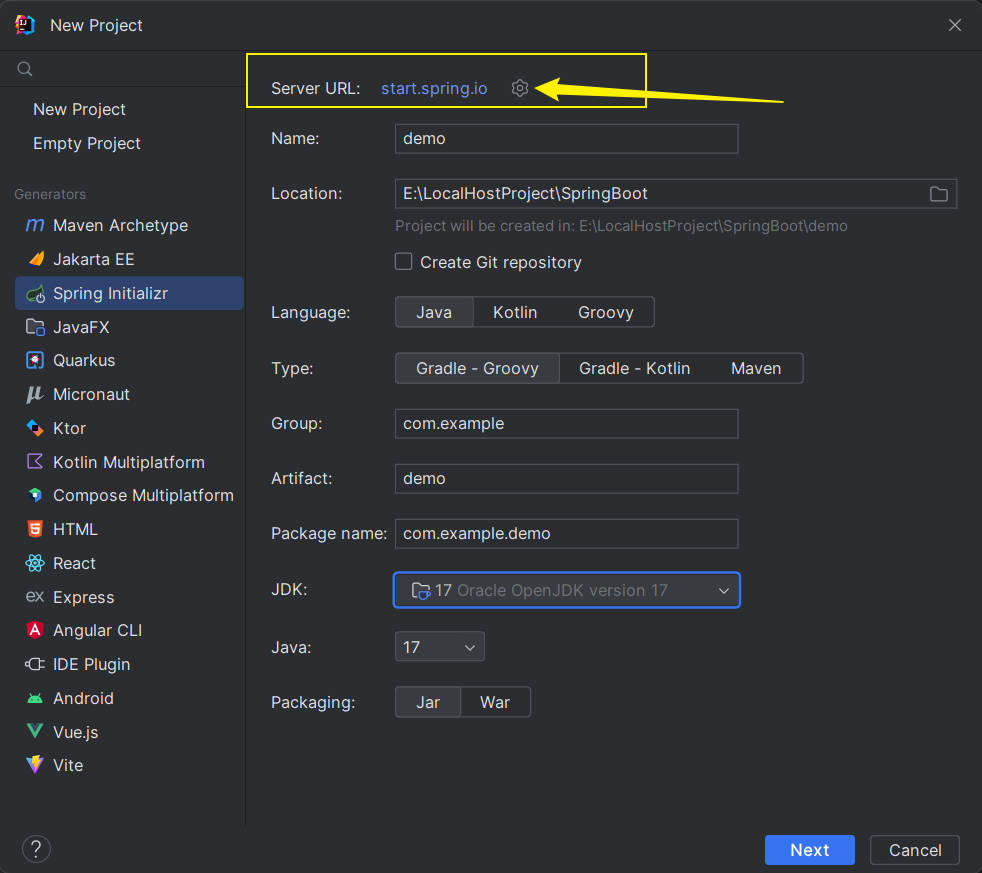Open the start.spring.io link
Viewport: 982px width, 873px height.
(x=434, y=88)
